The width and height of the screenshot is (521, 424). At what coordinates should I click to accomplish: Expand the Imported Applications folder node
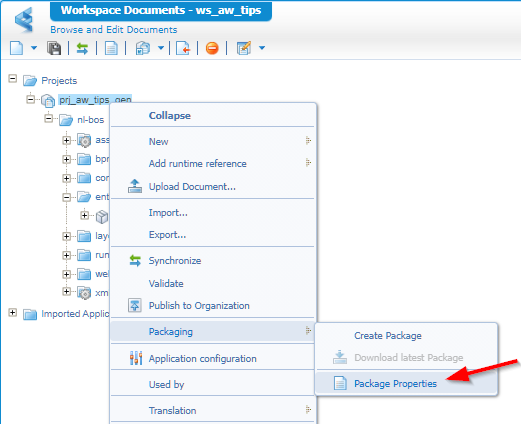[x=13, y=313]
